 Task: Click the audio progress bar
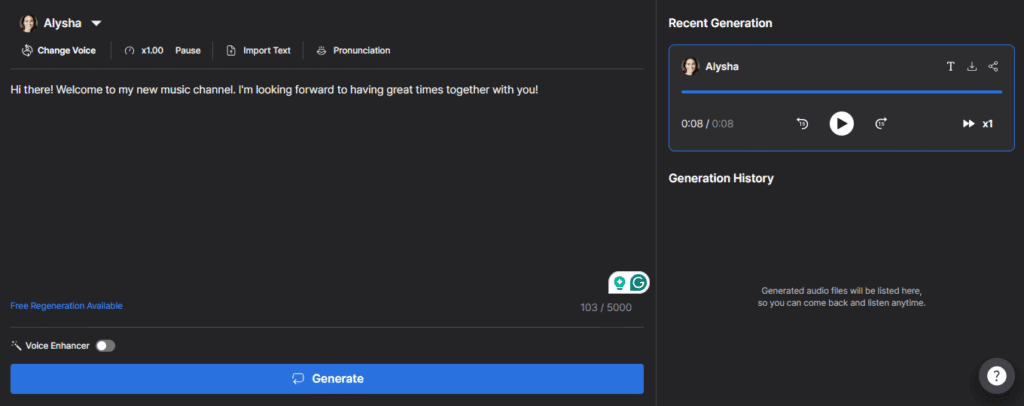pyautogui.click(x=841, y=92)
